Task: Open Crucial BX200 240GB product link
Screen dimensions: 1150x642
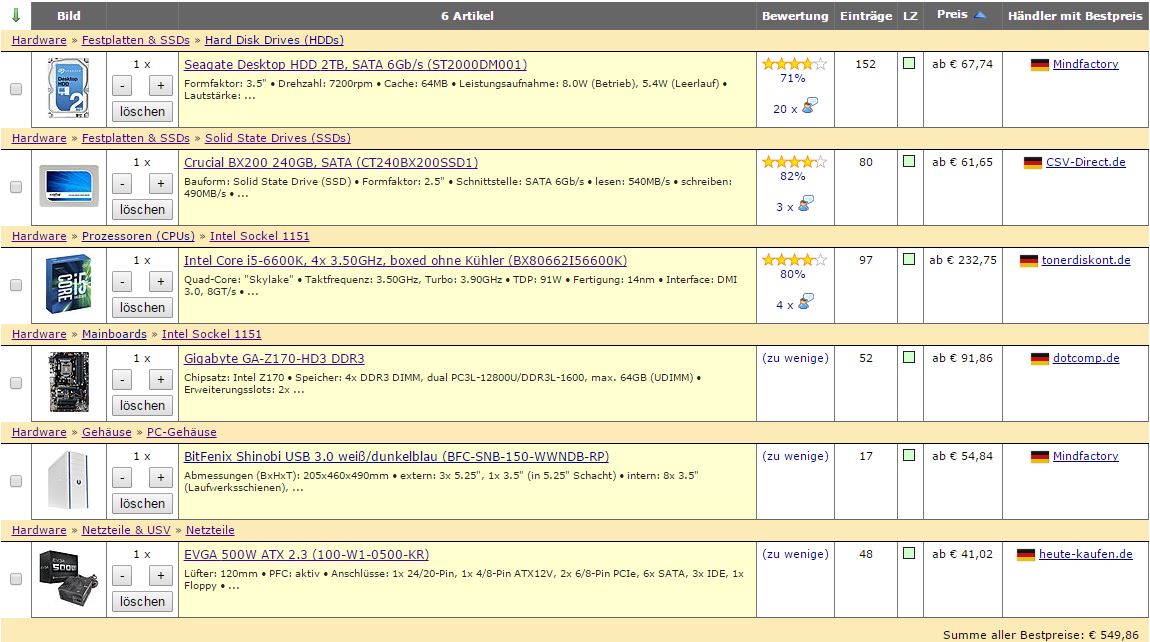Action: 331,163
